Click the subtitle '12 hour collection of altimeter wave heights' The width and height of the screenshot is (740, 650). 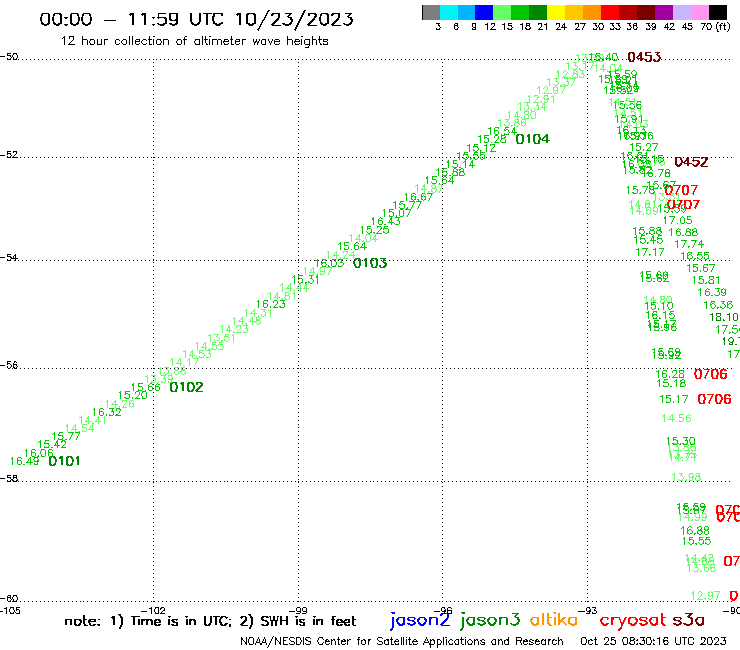194,41
